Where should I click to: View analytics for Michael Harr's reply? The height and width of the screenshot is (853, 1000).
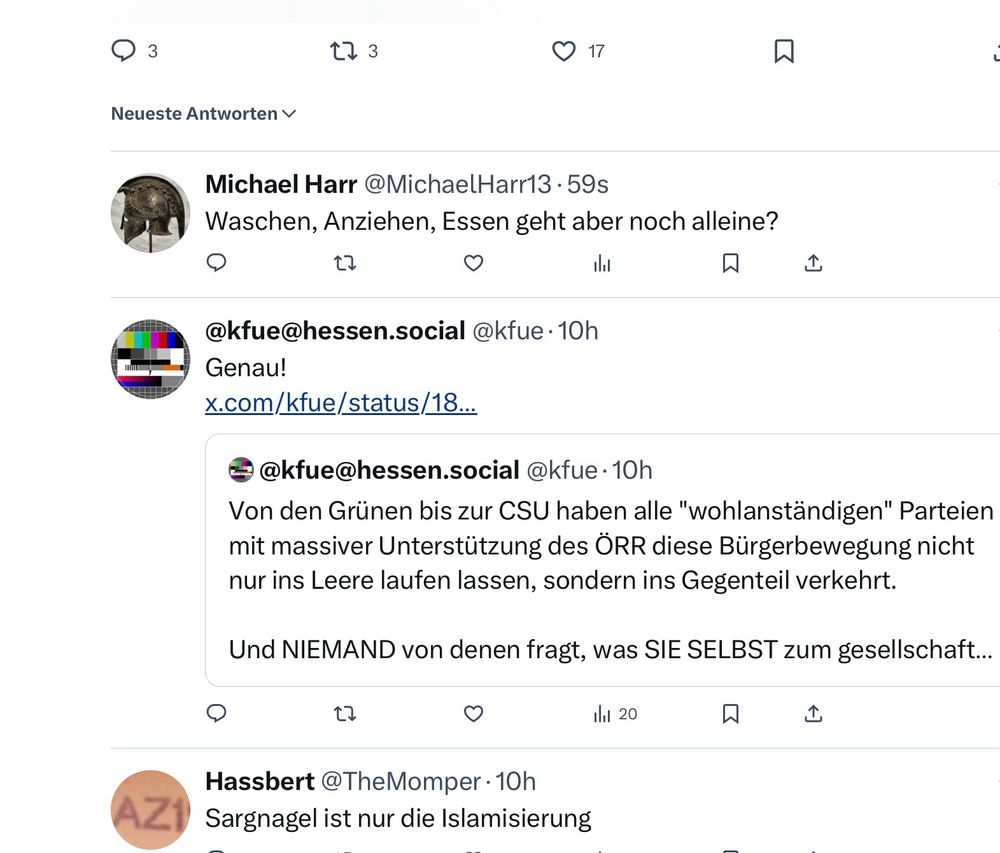click(x=602, y=263)
